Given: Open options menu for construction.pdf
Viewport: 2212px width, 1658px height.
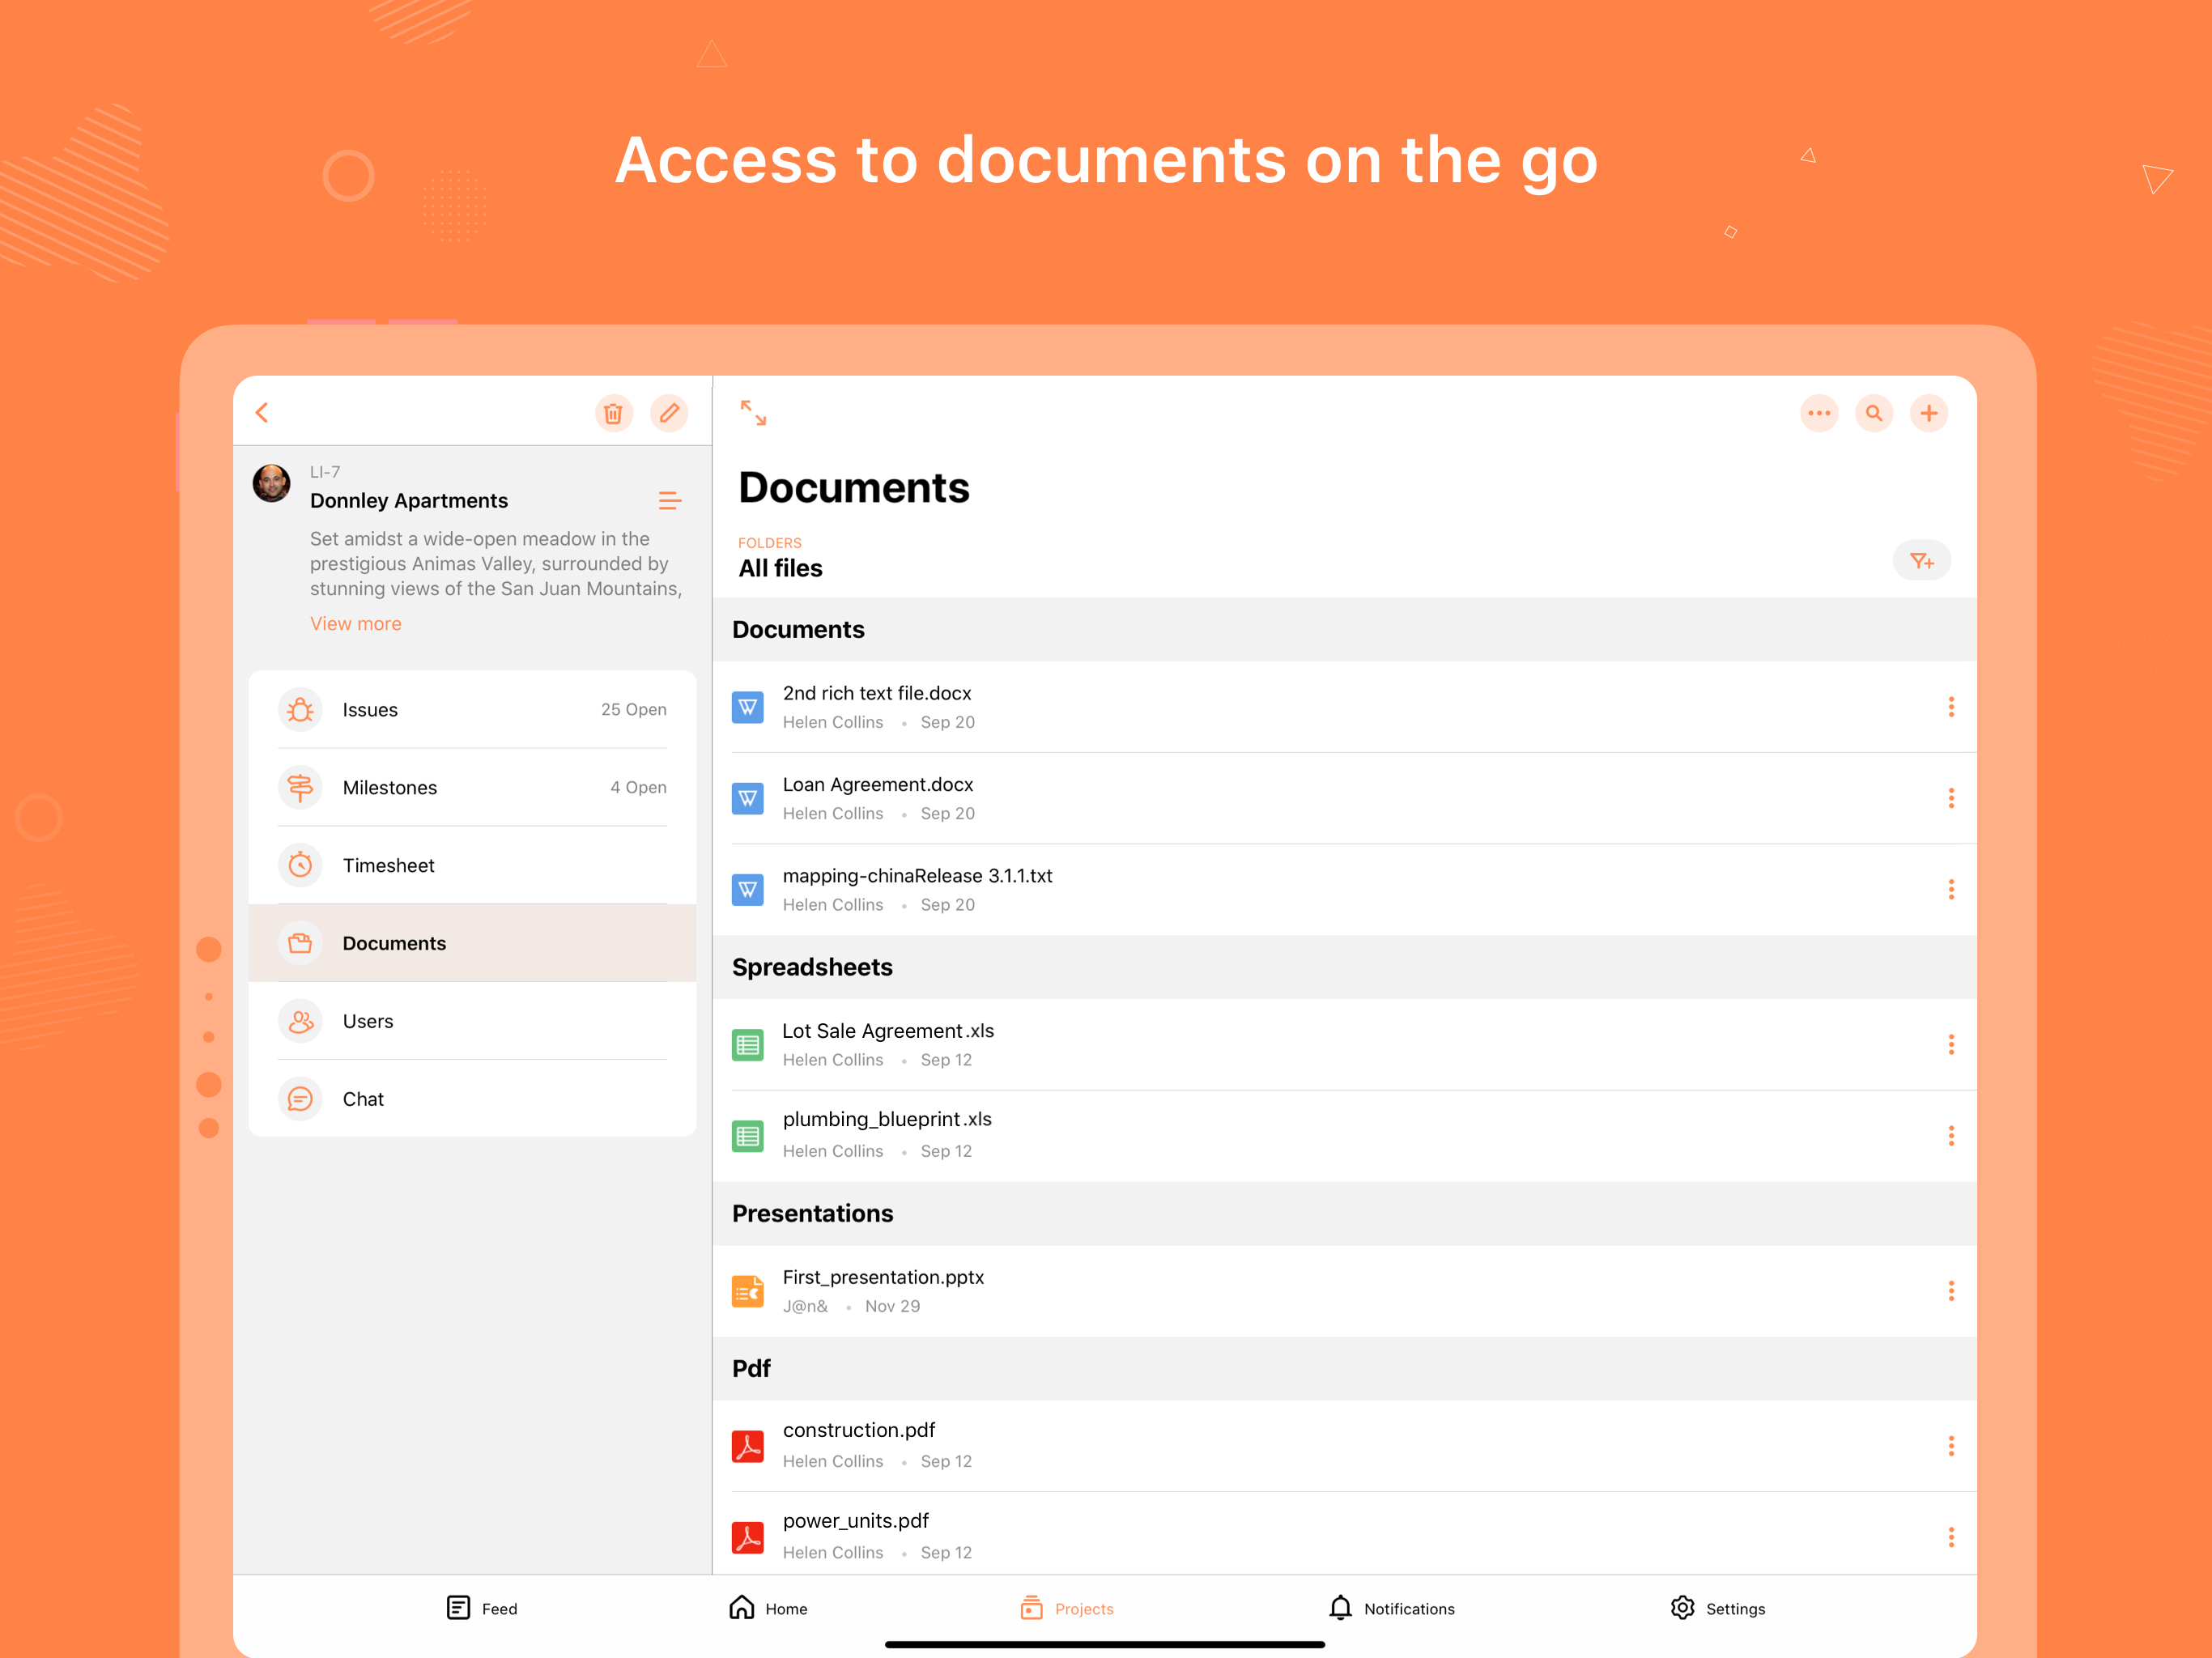Looking at the screenshot, I should coord(1951,1446).
